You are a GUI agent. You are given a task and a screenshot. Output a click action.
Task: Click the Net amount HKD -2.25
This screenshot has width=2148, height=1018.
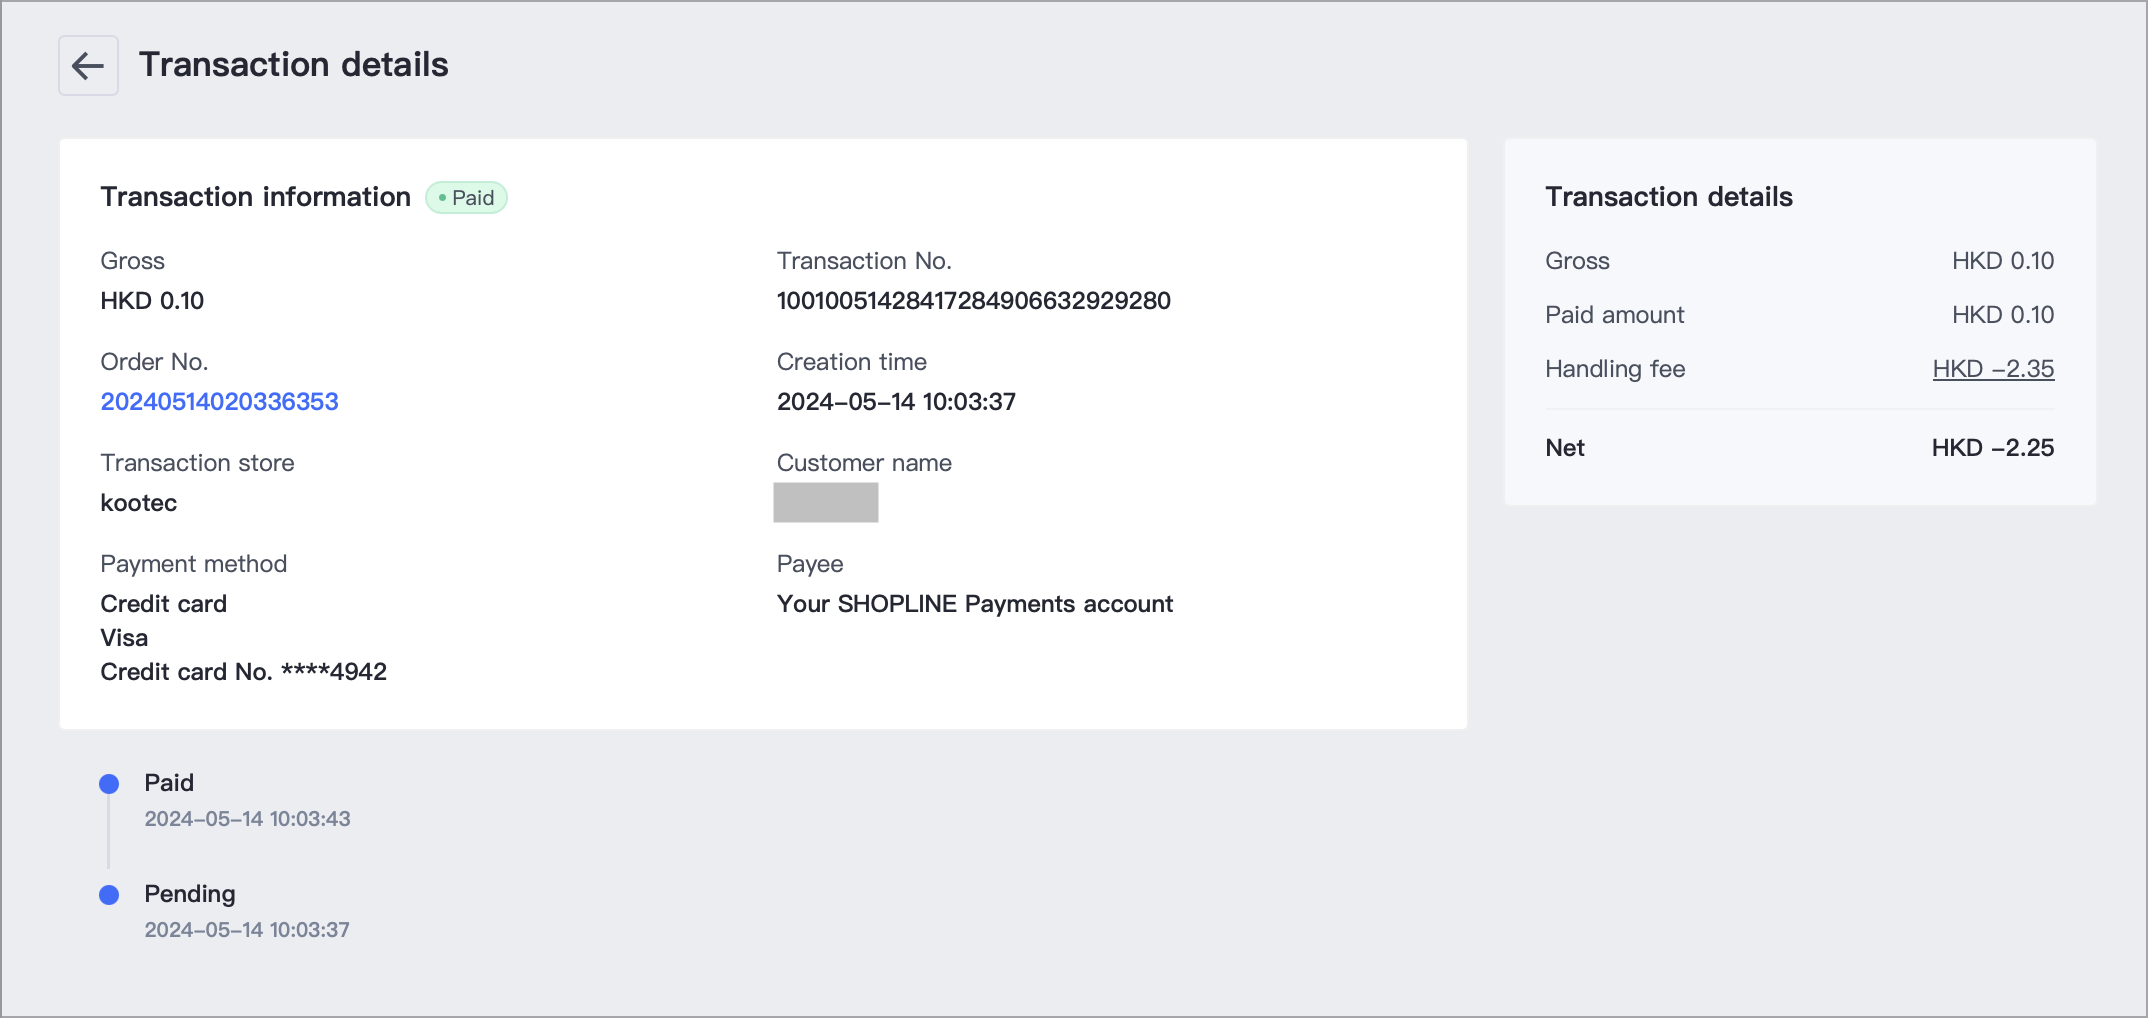pyautogui.click(x=1992, y=448)
